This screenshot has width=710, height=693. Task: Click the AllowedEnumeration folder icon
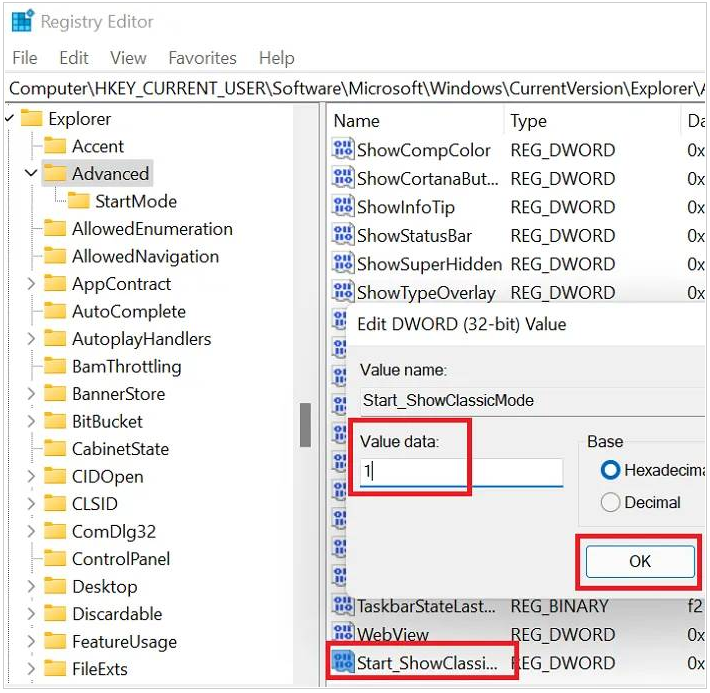pos(55,229)
